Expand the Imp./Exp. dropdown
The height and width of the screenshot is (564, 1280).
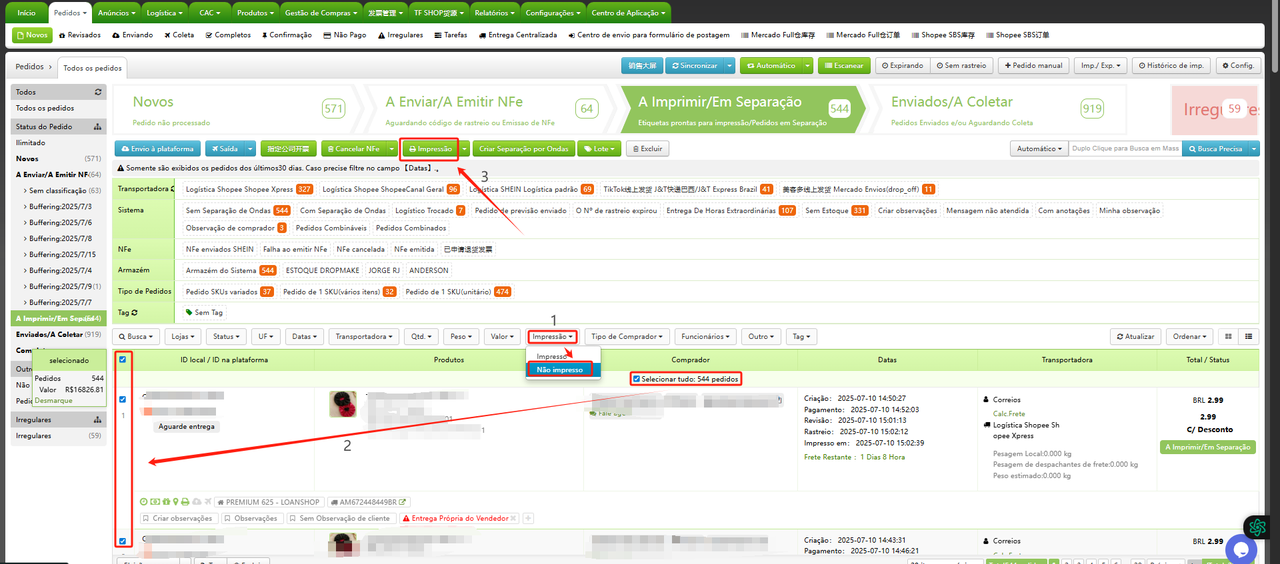(1100, 66)
